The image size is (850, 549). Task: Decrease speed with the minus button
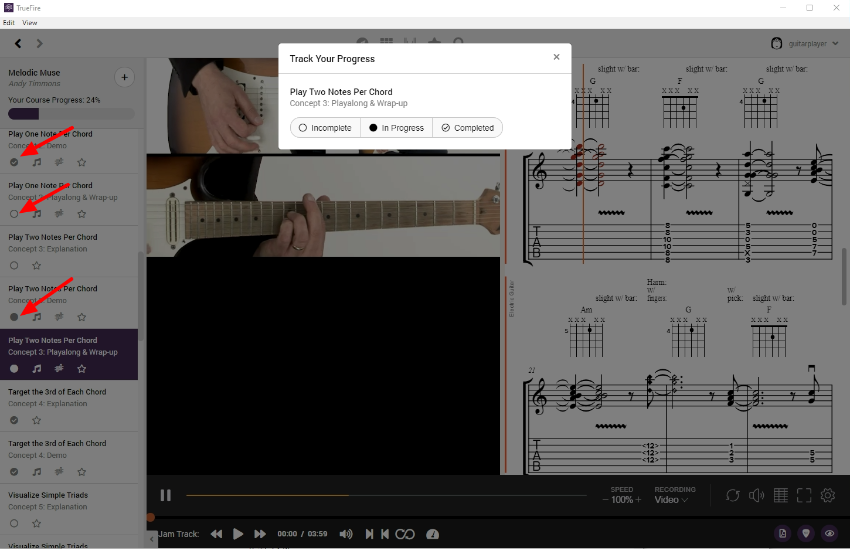605,500
